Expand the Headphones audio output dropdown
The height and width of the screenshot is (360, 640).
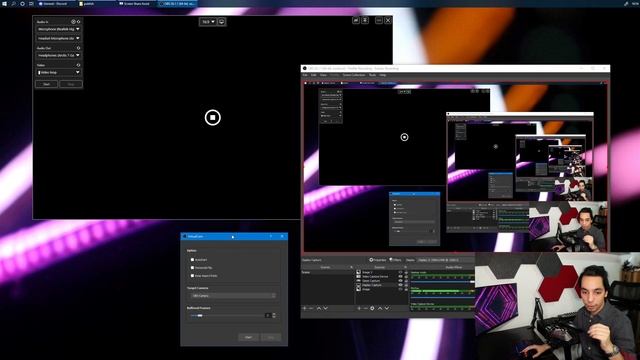point(58,55)
